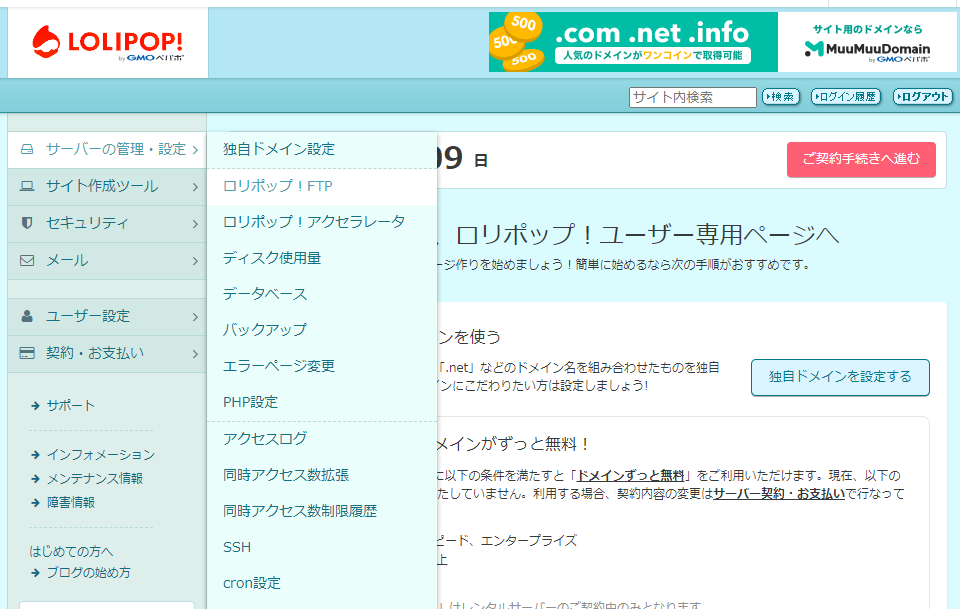Follow the サーバー契約・お支払い link
This screenshot has width=960, height=609.
coord(779,494)
